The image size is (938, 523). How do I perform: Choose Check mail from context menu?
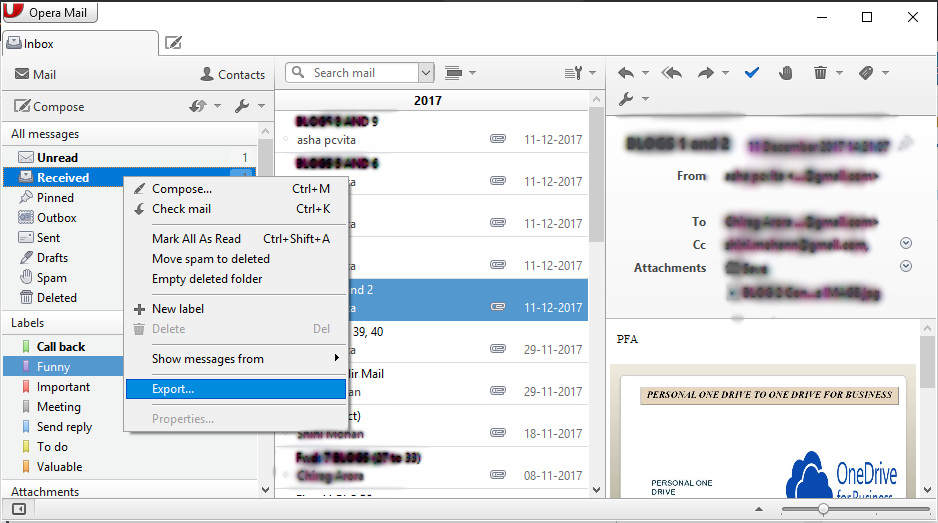(x=236, y=209)
